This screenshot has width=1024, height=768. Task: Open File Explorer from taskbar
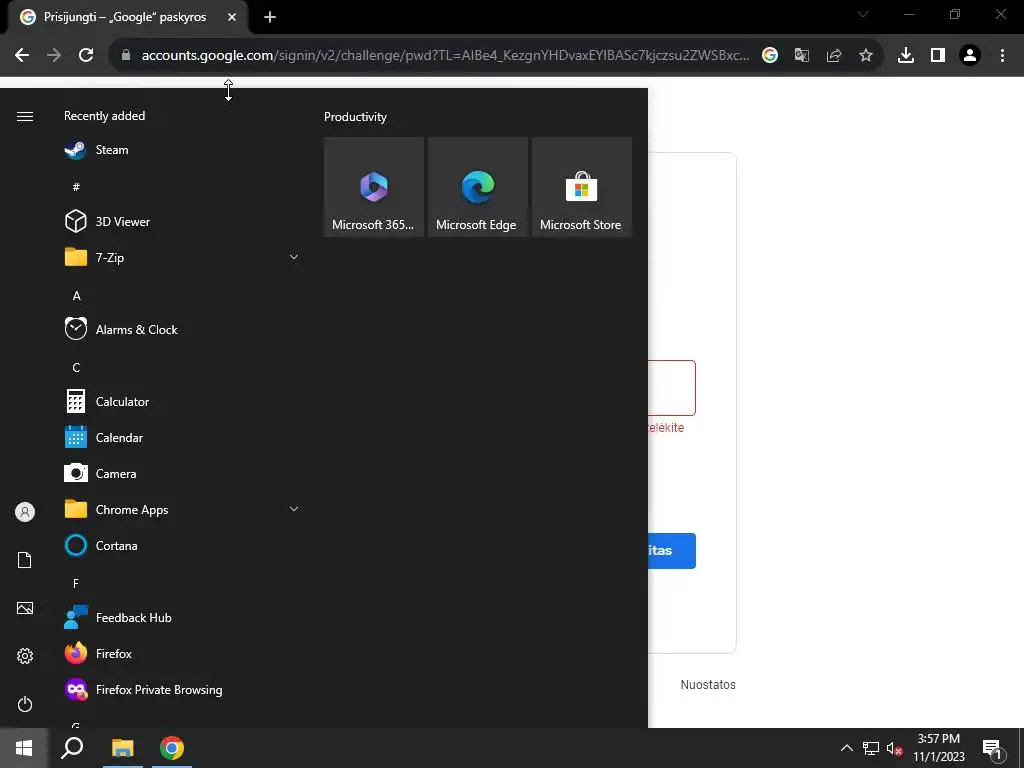point(122,748)
